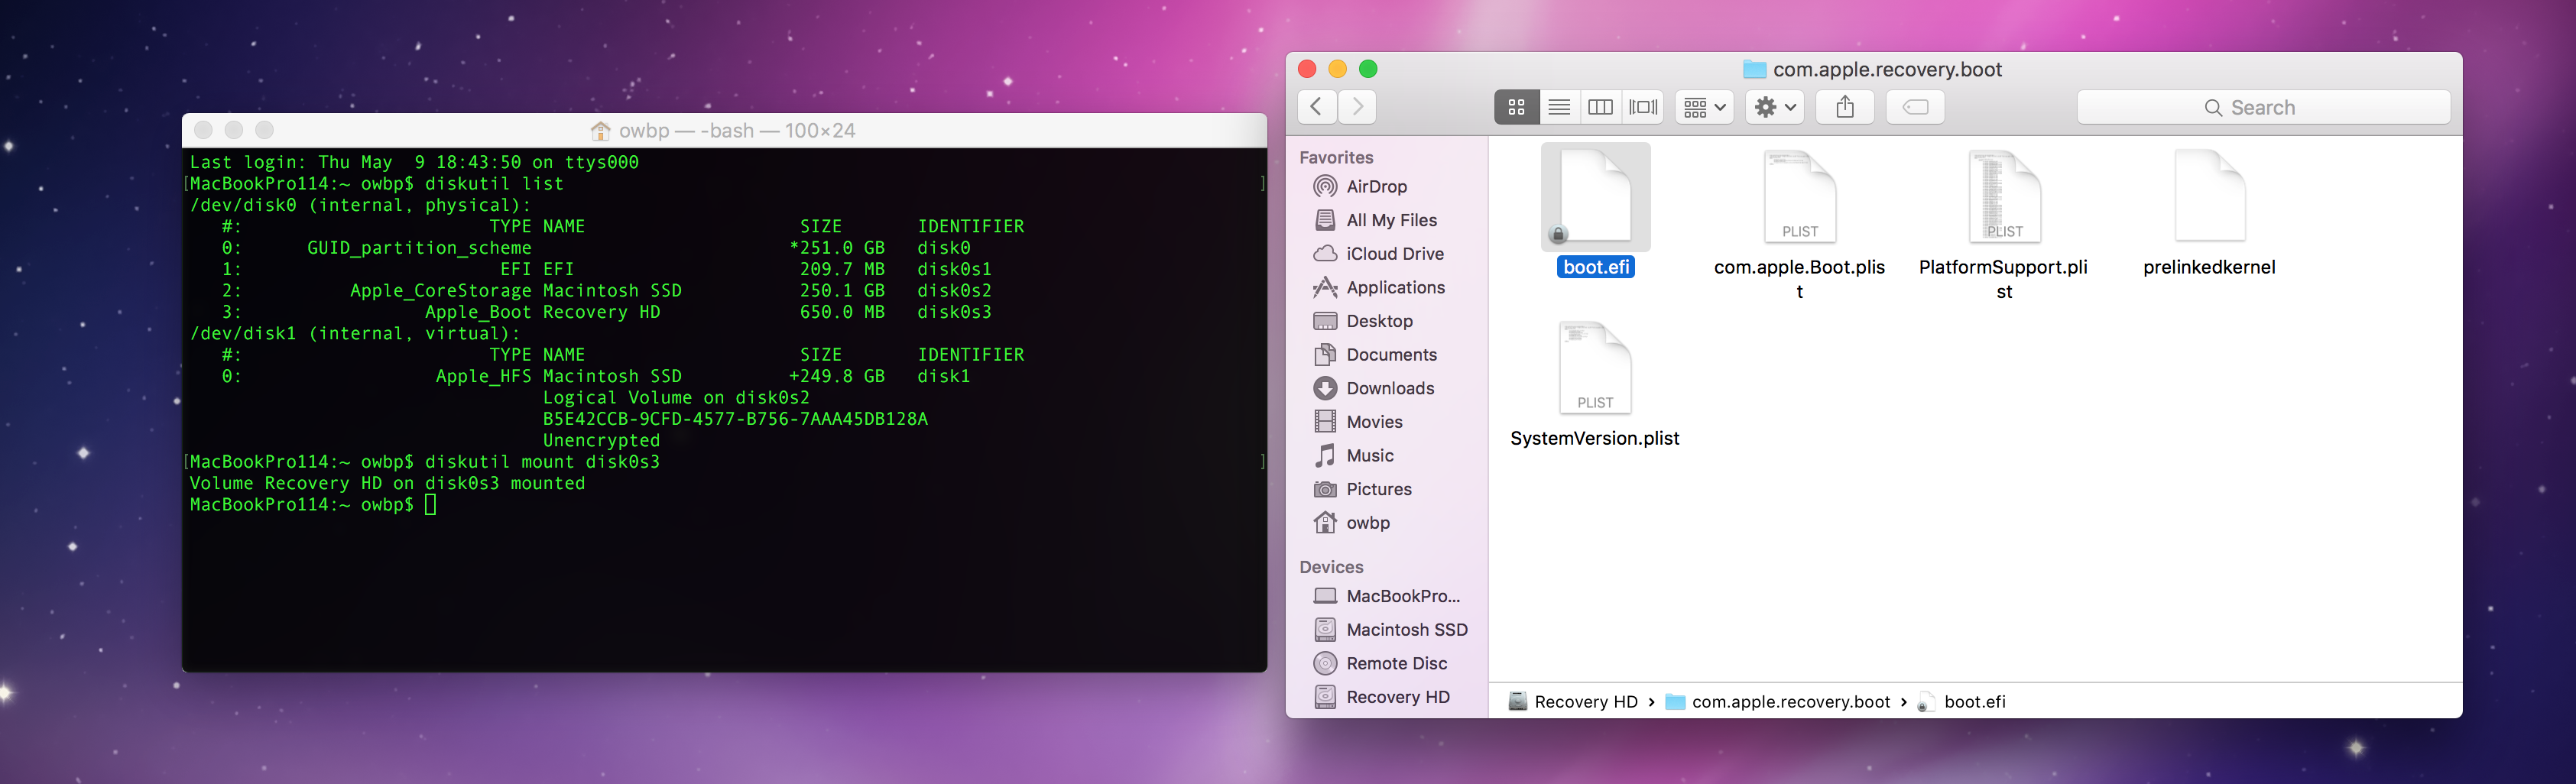This screenshot has height=784, width=2576.
Task: Click the Terminal window close button
Action: 203,130
